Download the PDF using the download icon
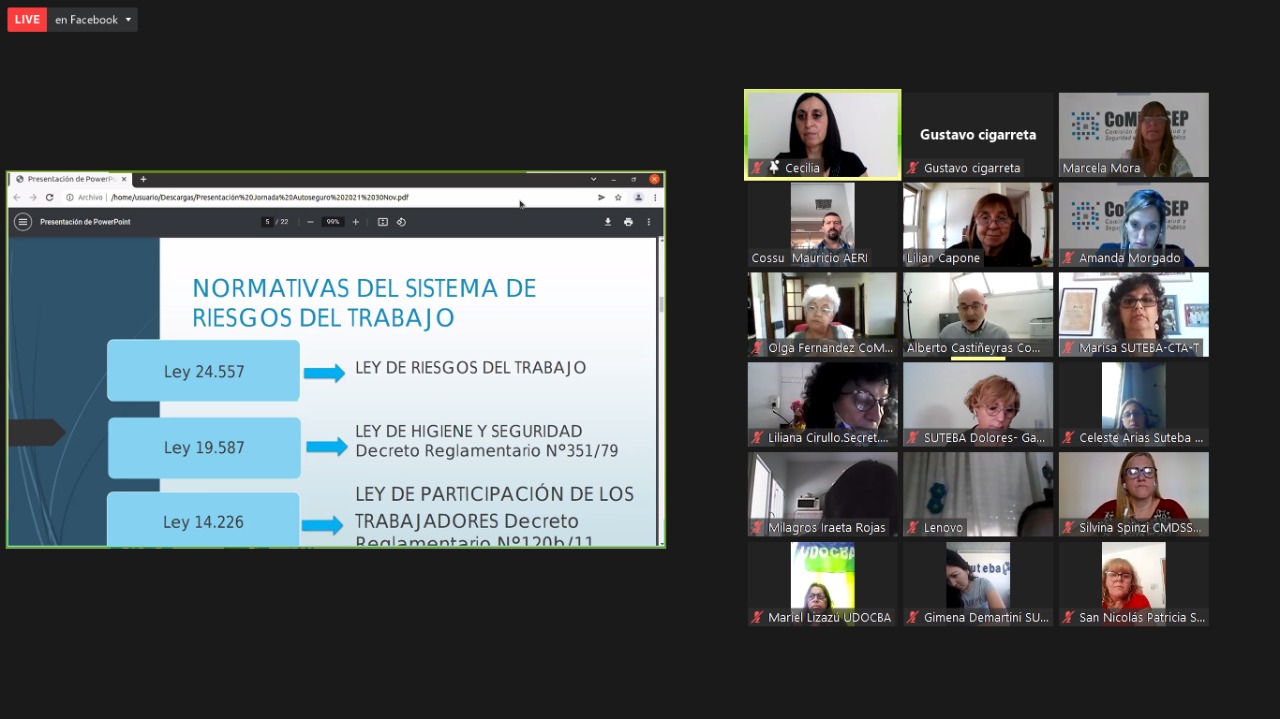The width and height of the screenshot is (1280, 719). point(607,222)
